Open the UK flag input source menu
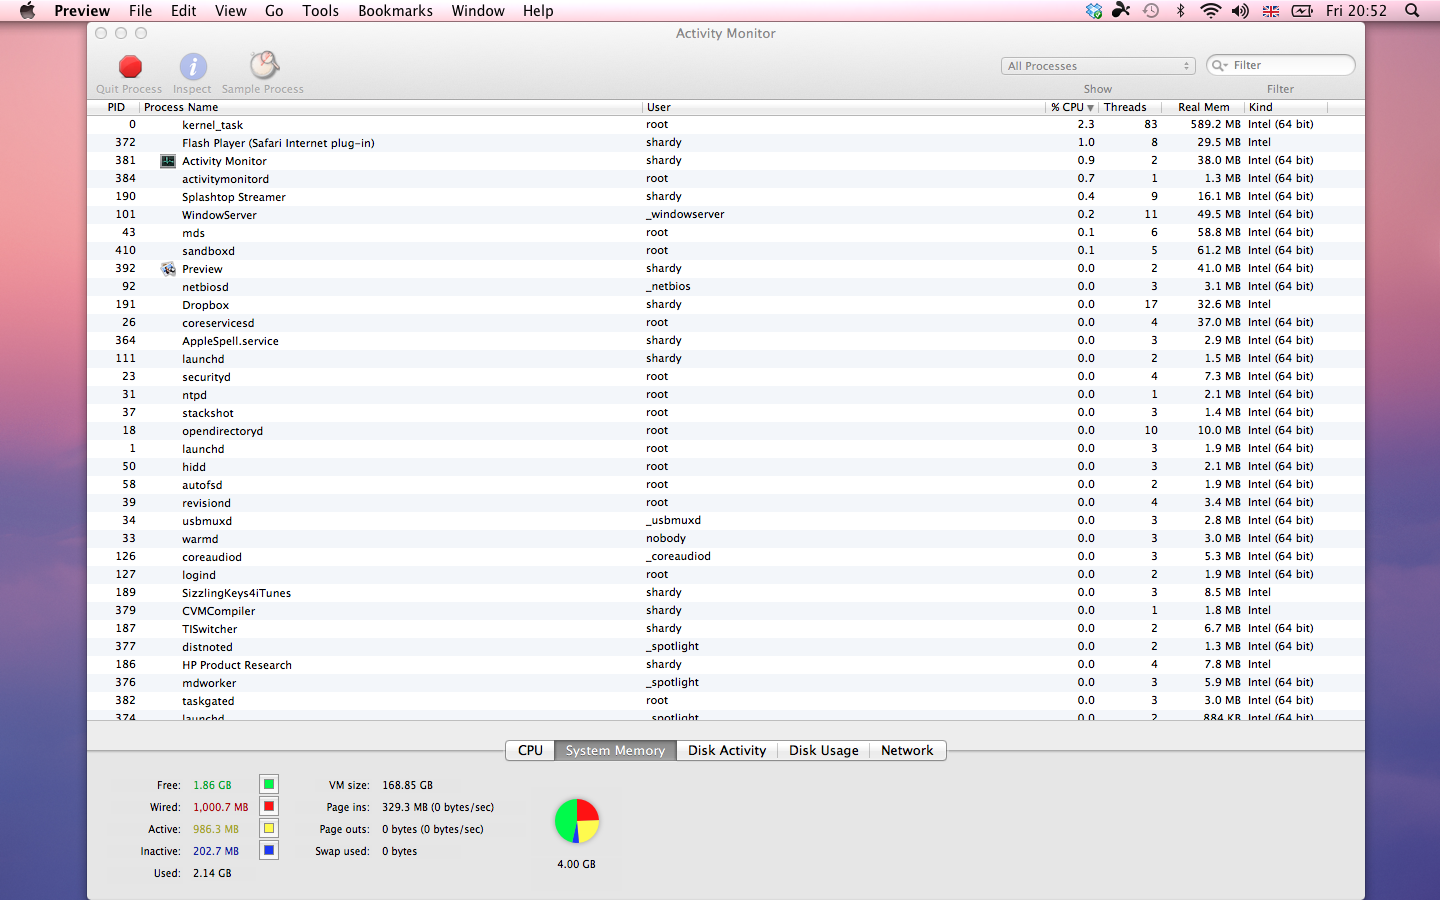The width and height of the screenshot is (1440, 900). (1271, 11)
